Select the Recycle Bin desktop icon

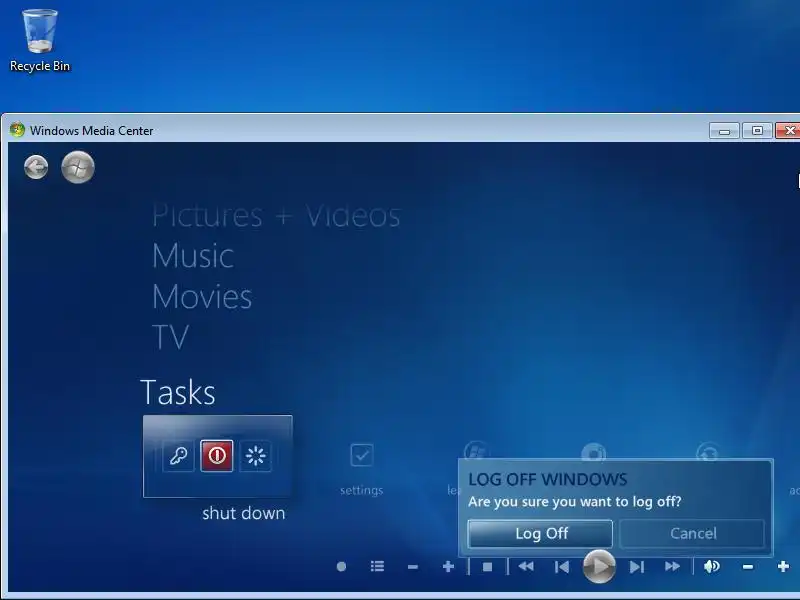point(40,40)
